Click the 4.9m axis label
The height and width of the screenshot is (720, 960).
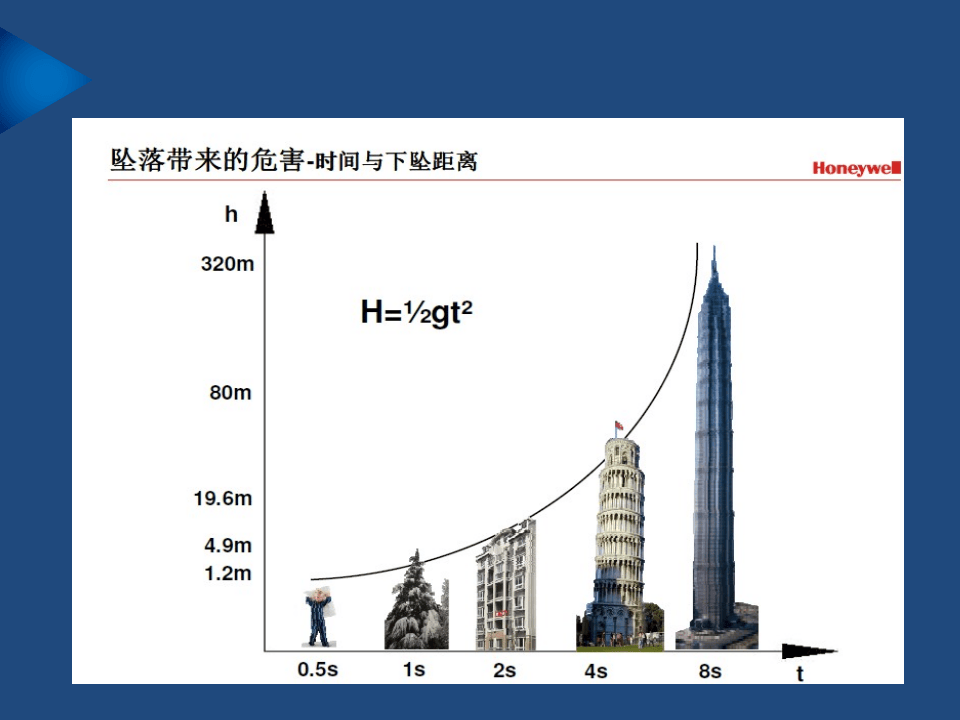[x=228, y=545]
